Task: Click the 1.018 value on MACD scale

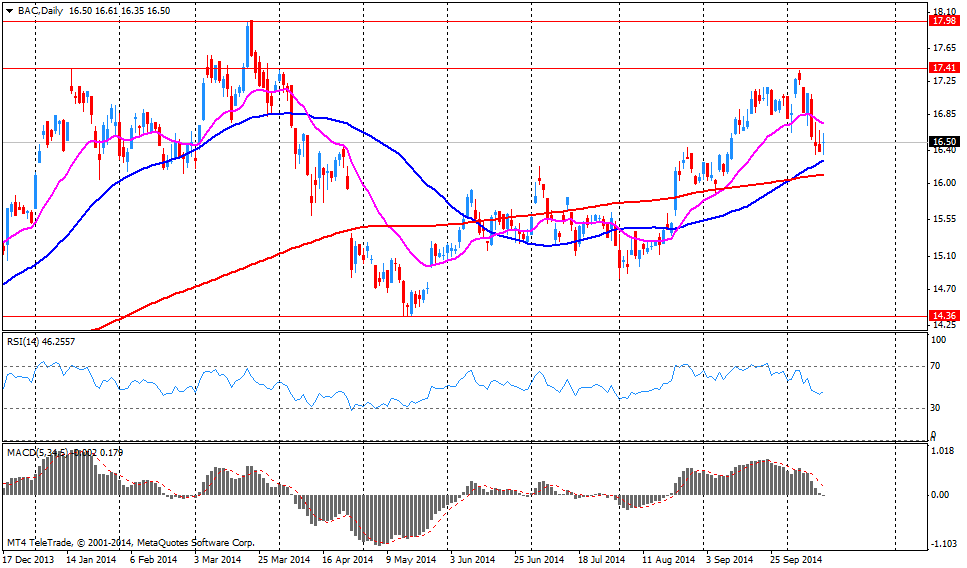Action: pyautogui.click(x=943, y=450)
